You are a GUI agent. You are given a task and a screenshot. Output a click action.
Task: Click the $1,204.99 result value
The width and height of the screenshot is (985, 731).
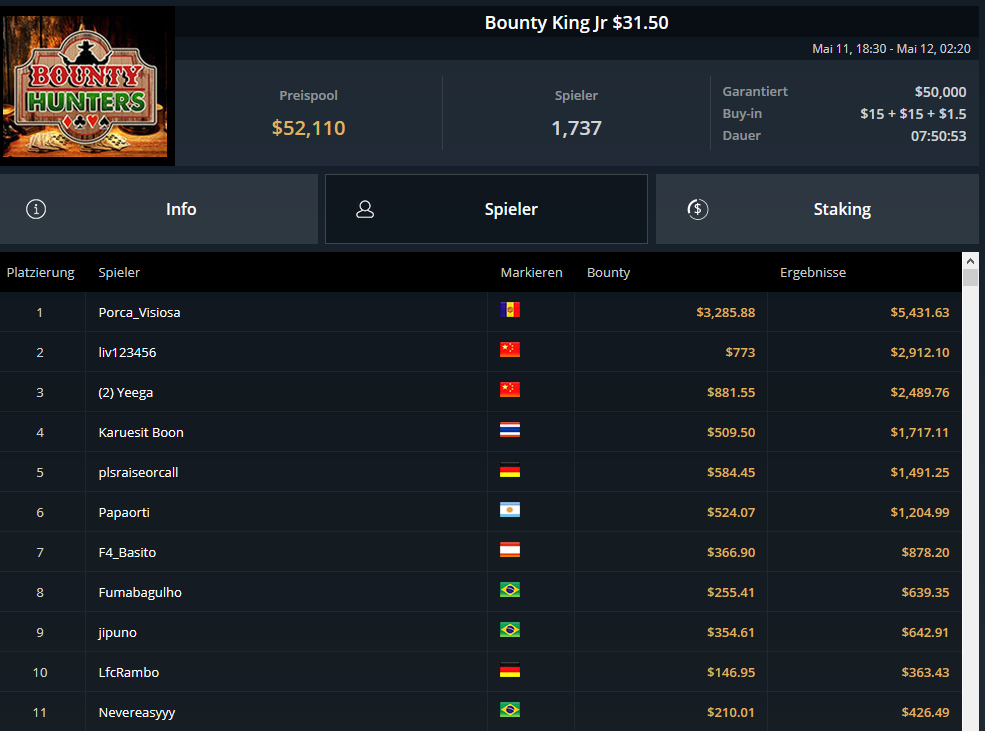click(x=920, y=512)
